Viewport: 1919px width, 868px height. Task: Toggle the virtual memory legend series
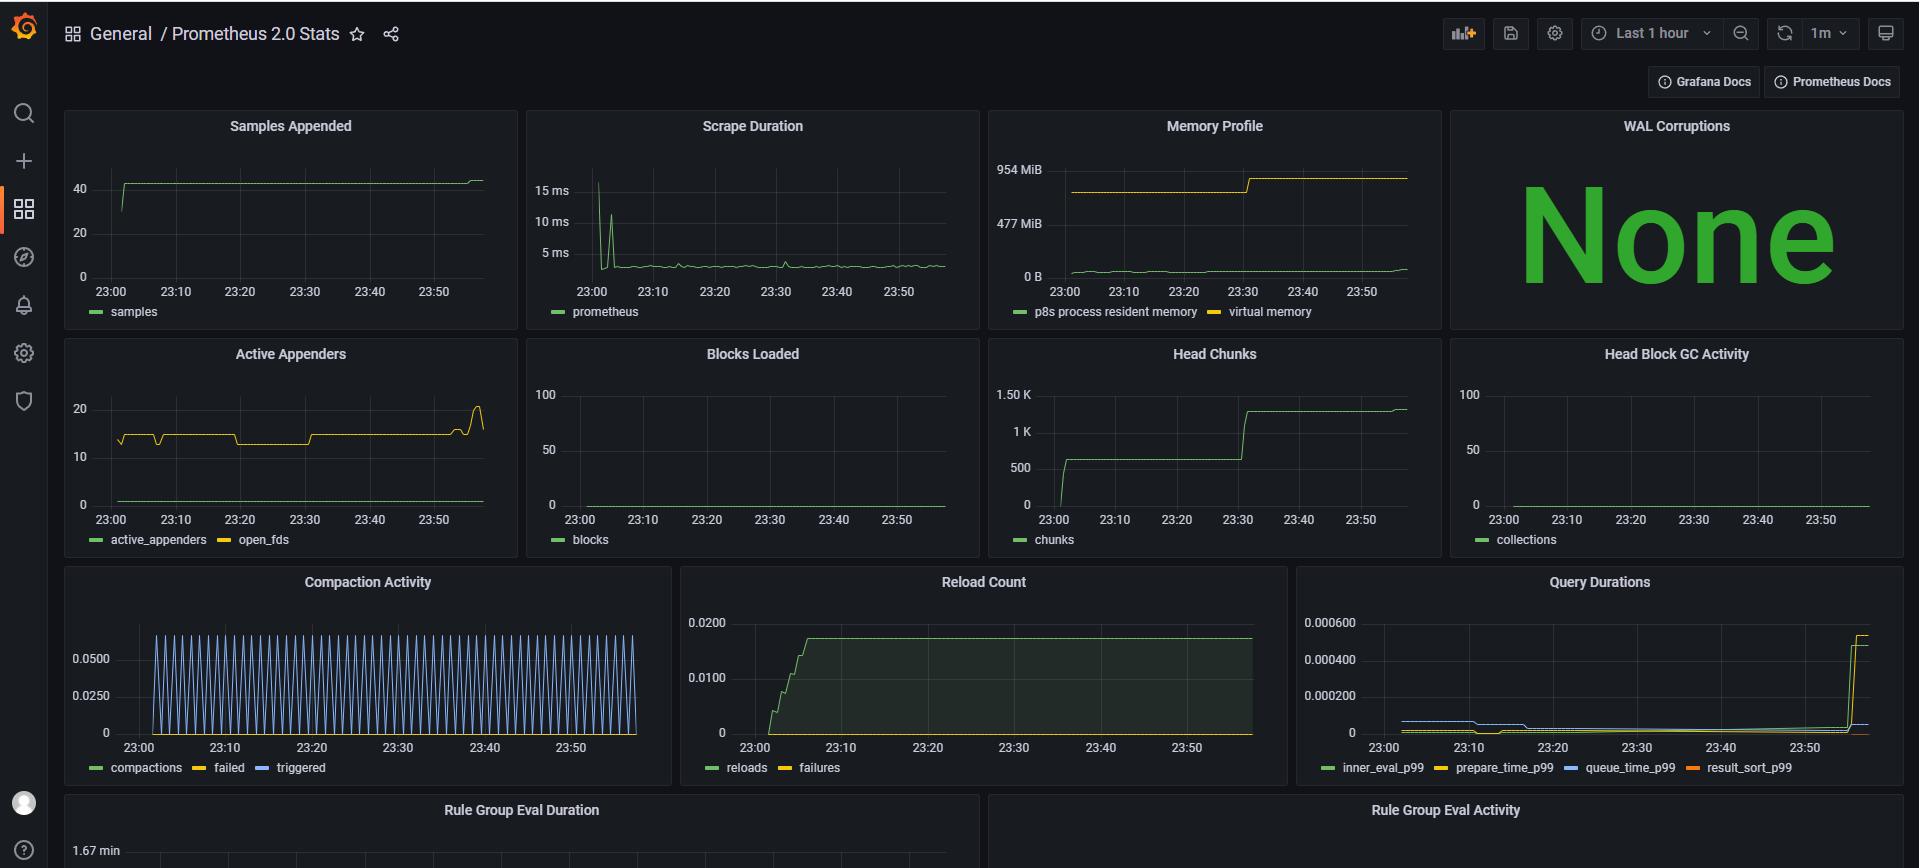pos(1270,312)
